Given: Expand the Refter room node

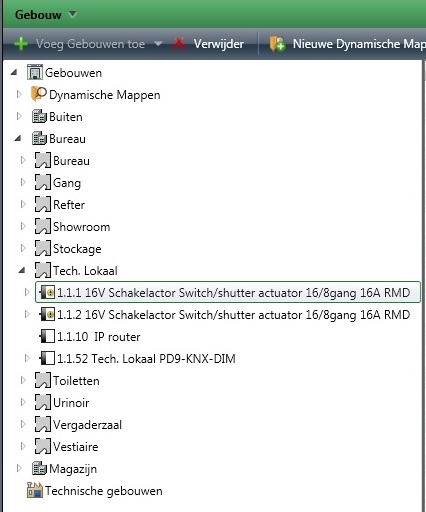Looking at the screenshot, I should point(23,204).
